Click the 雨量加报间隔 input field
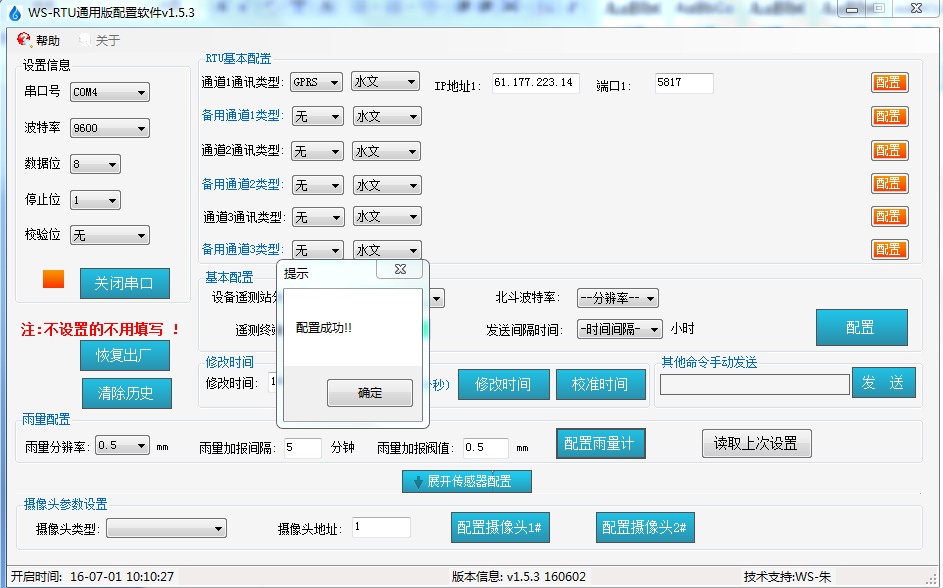This screenshot has height=588, width=943. tap(303, 448)
